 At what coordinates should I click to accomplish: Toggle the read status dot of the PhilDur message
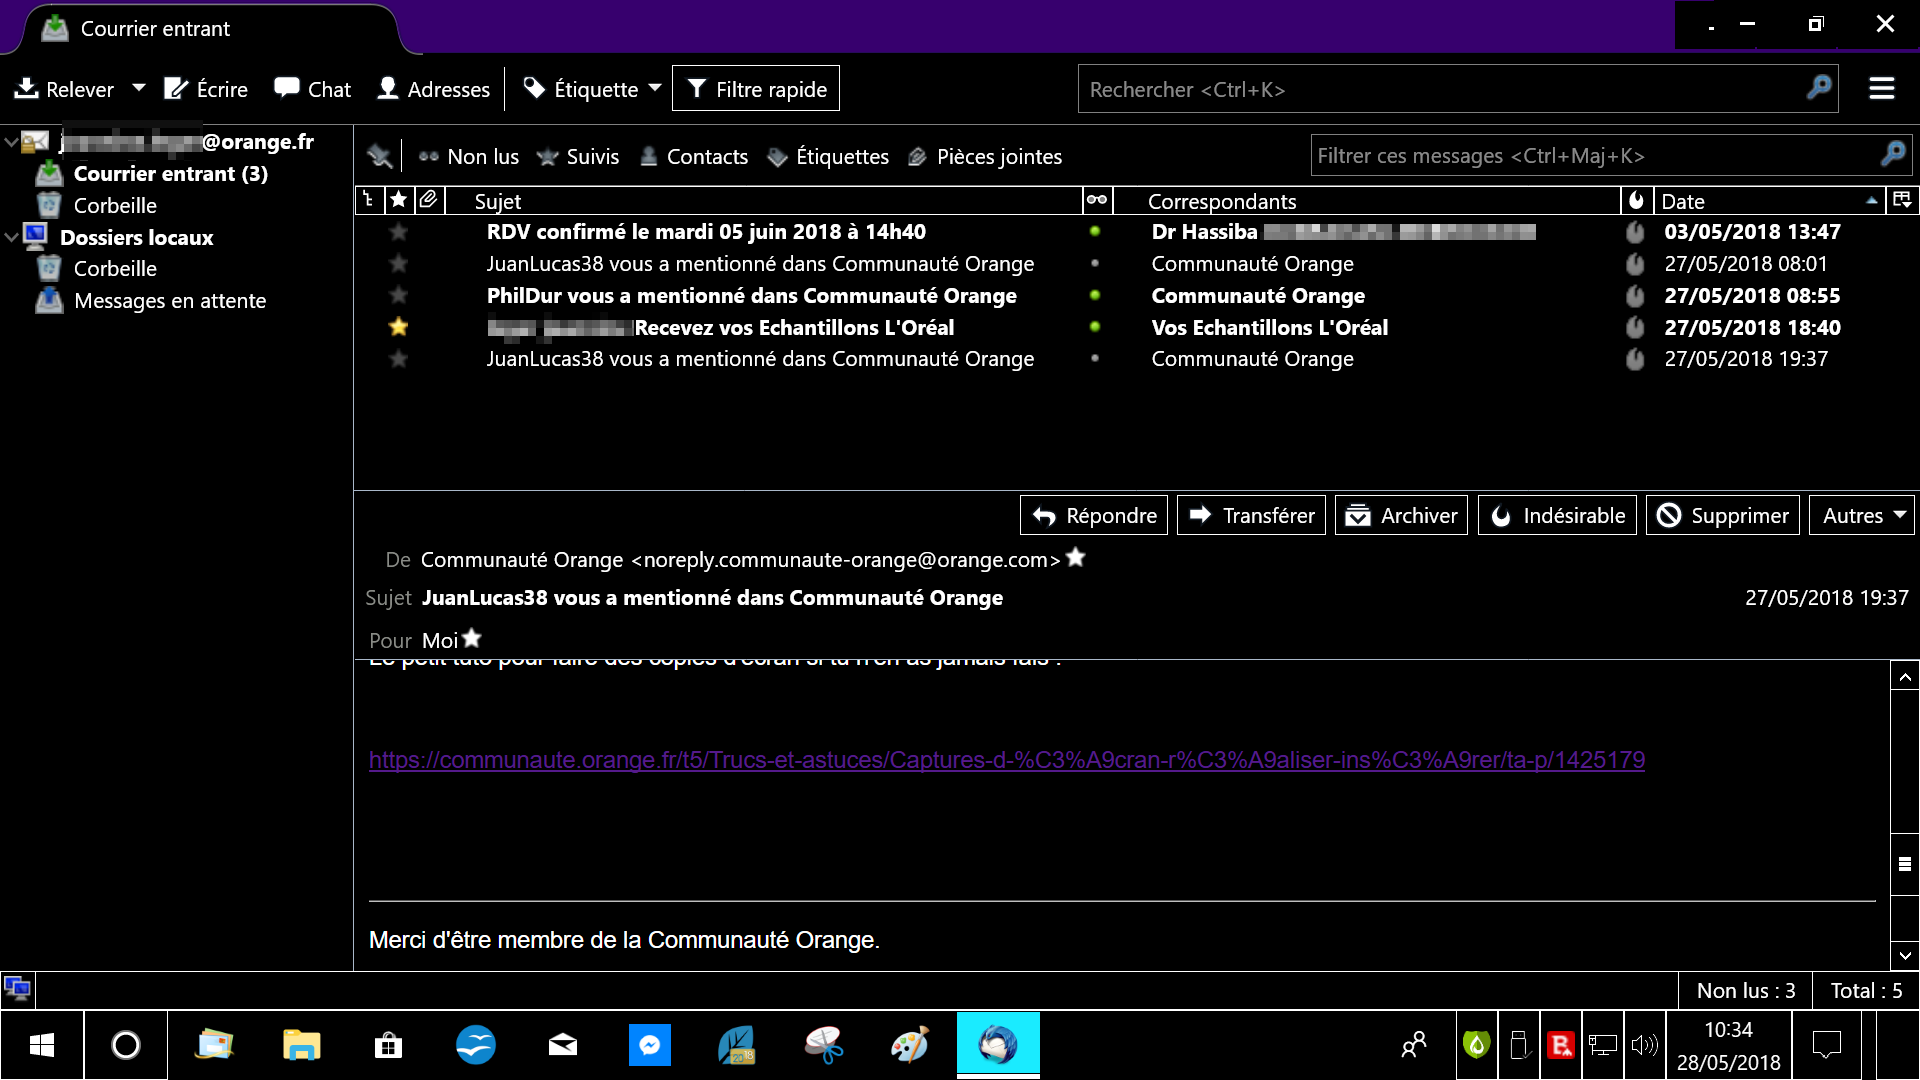tap(1095, 296)
